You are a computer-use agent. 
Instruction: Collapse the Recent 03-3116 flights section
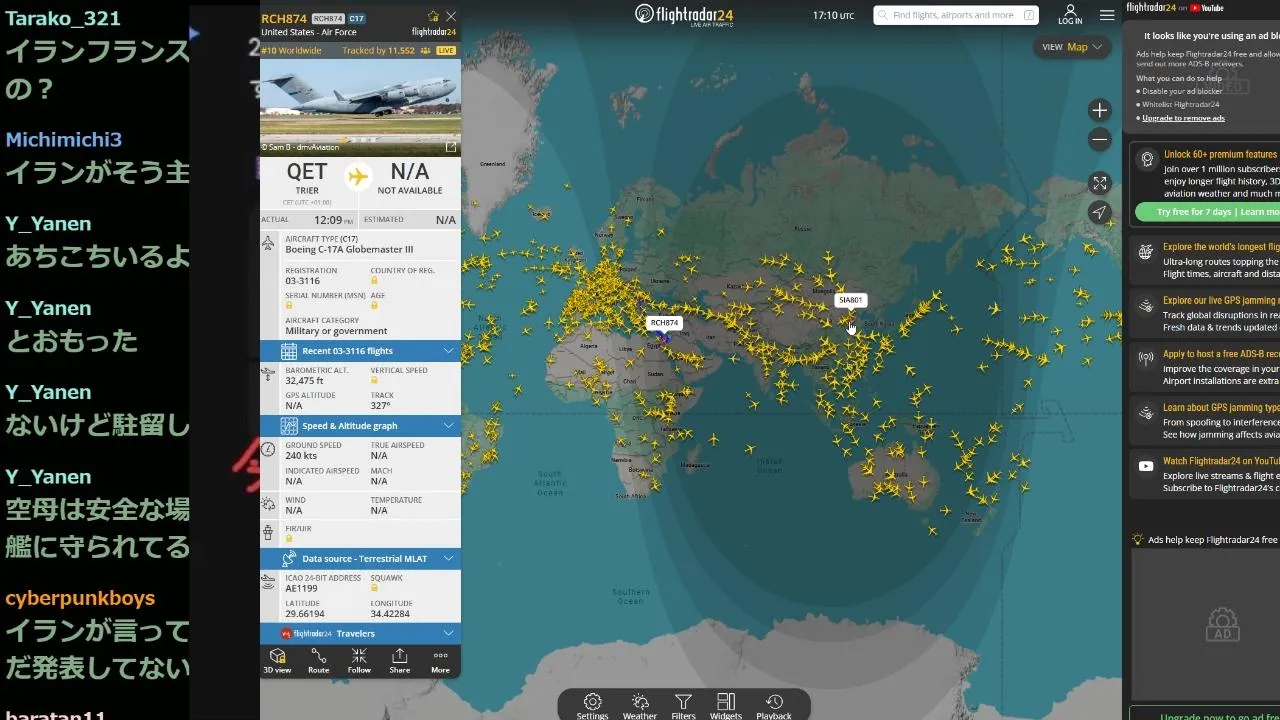click(x=360, y=351)
